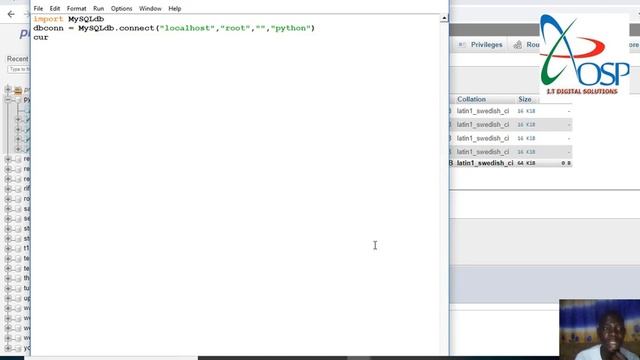Image resolution: width=640 pixels, height=360 pixels.
Task: Sort the table by the Collation column header
Action: point(471,99)
